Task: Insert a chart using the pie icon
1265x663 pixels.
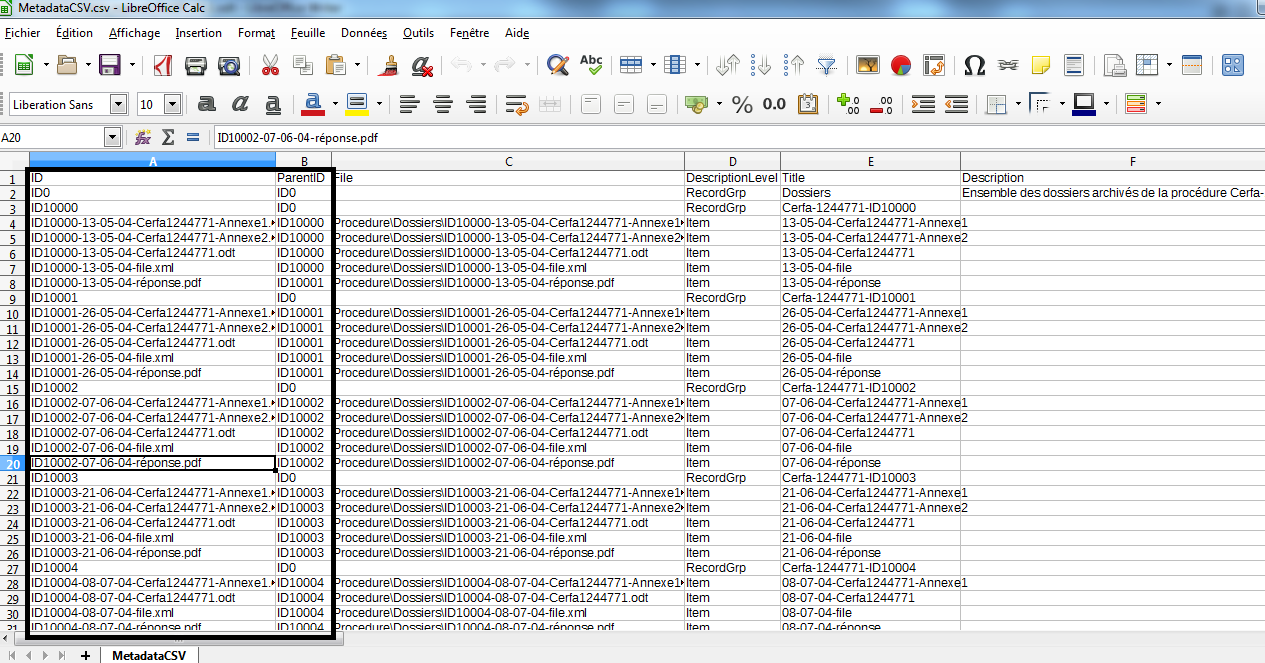Action: (x=901, y=66)
